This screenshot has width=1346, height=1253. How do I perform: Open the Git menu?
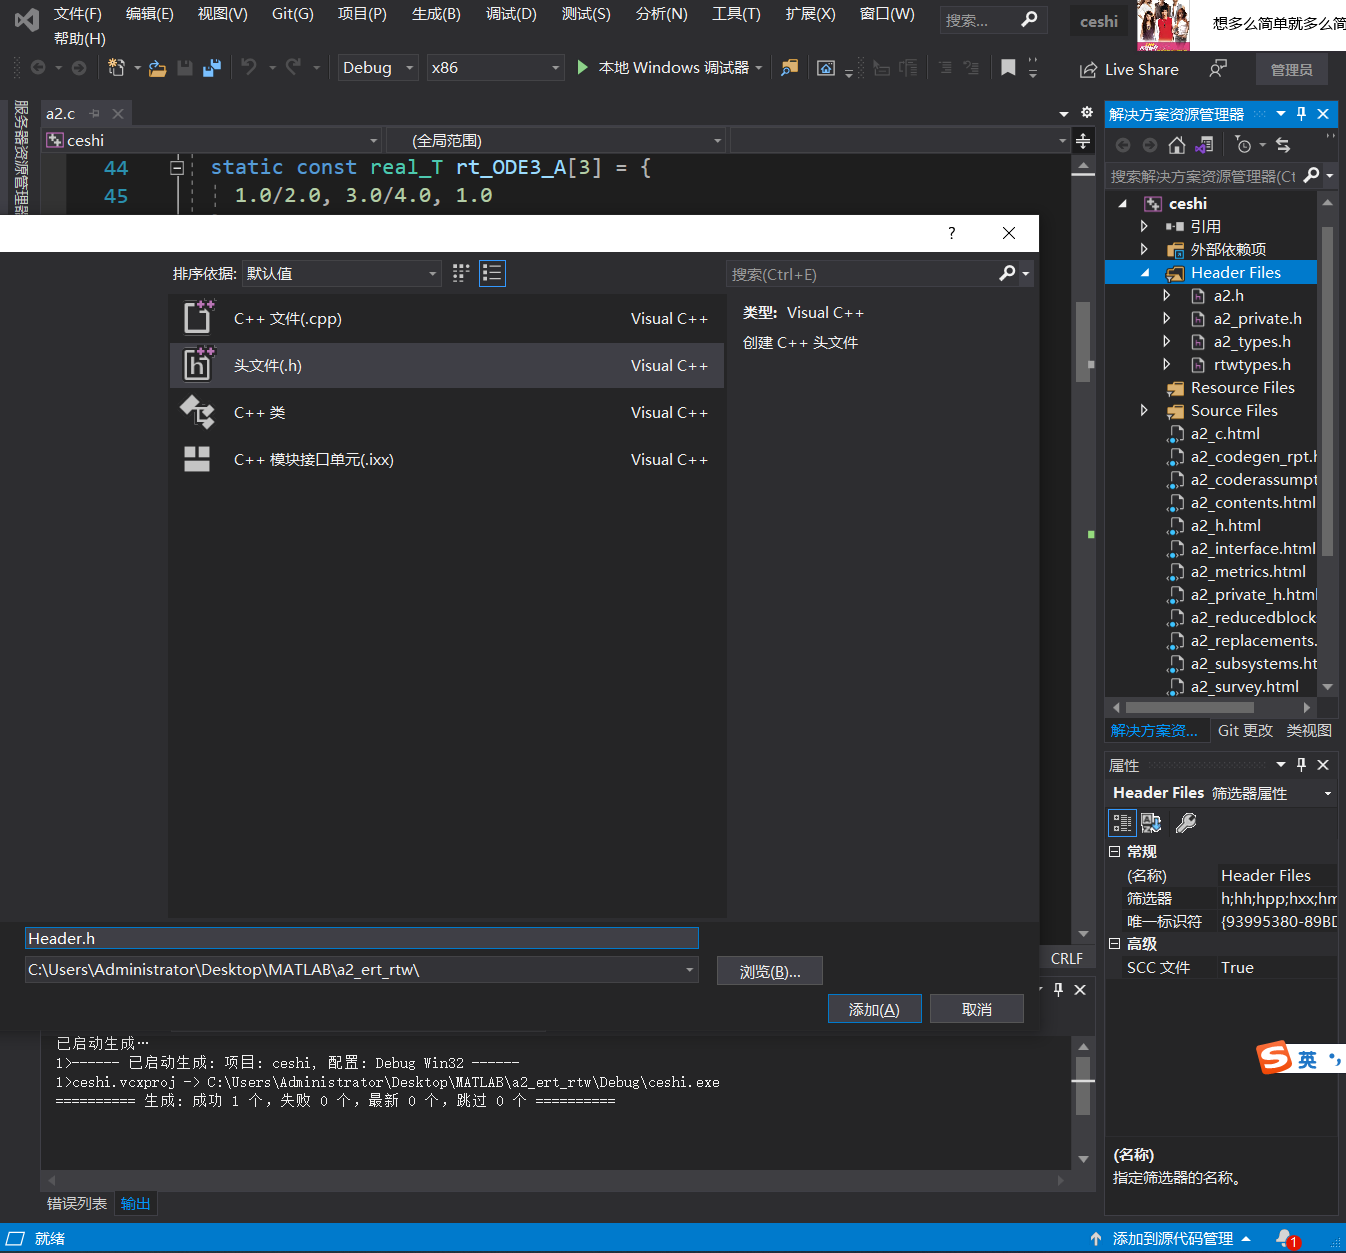coord(291,14)
